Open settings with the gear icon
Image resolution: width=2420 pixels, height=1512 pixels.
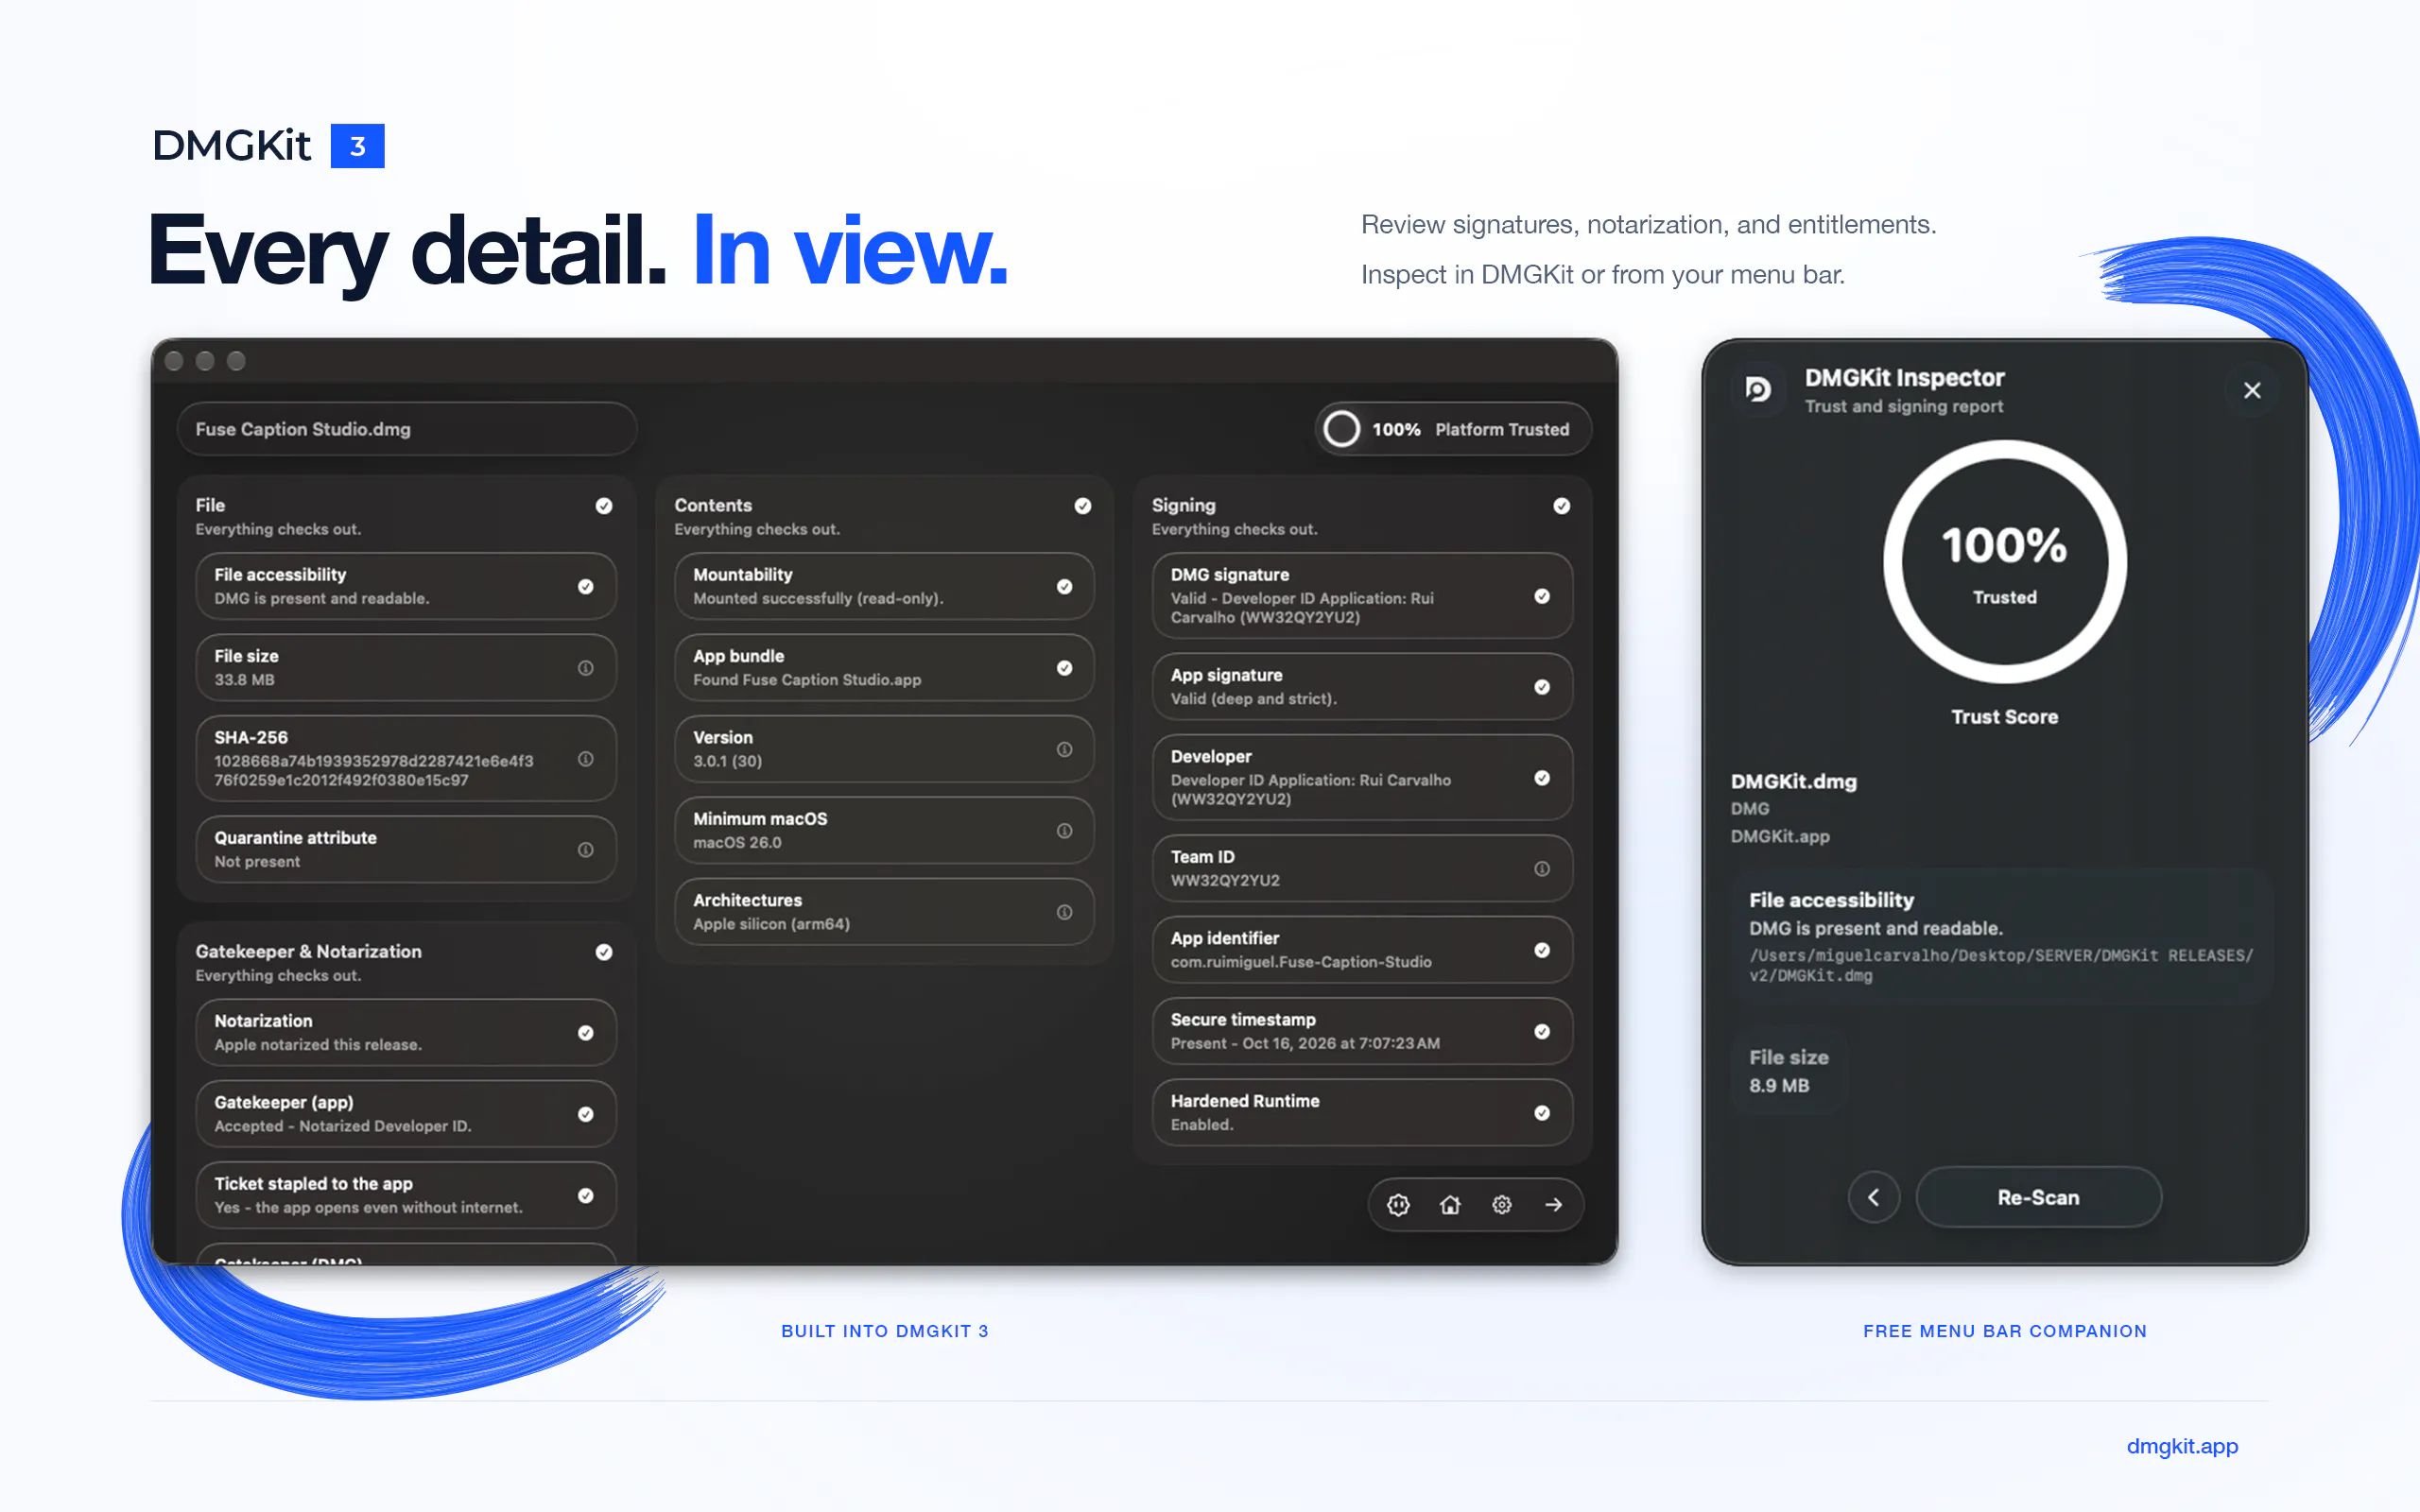(x=1502, y=1205)
